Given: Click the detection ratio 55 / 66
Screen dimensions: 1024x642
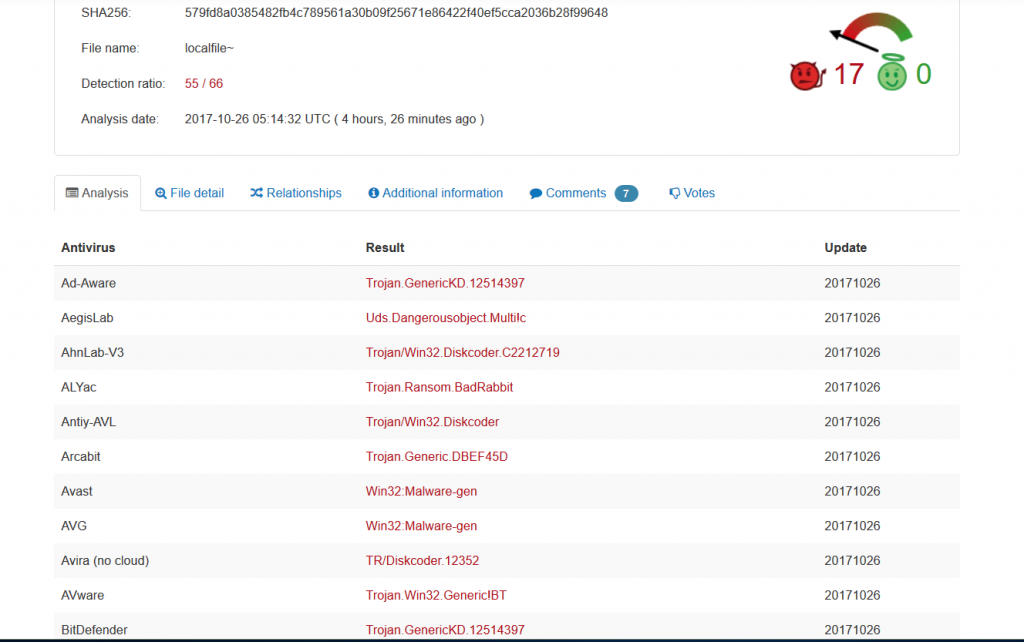Looking at the screenshot, I should coord(204,84).
